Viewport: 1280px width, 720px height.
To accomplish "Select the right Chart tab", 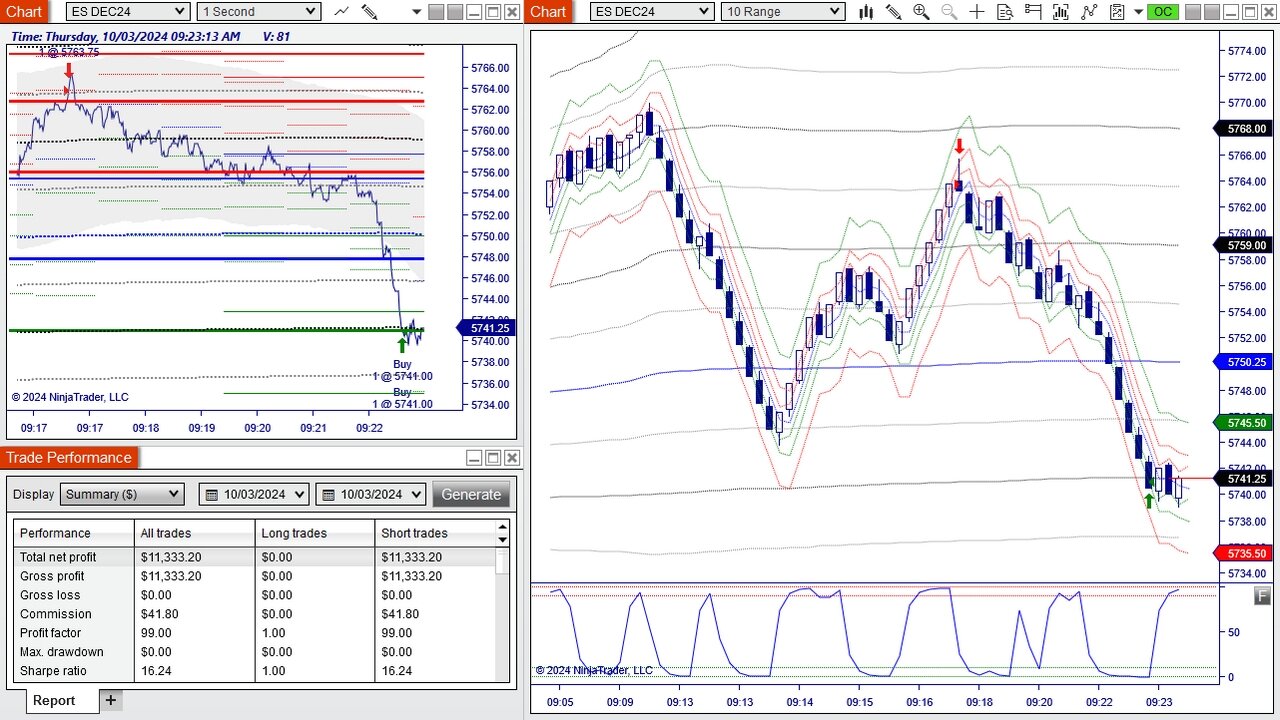I will [548, 12].
